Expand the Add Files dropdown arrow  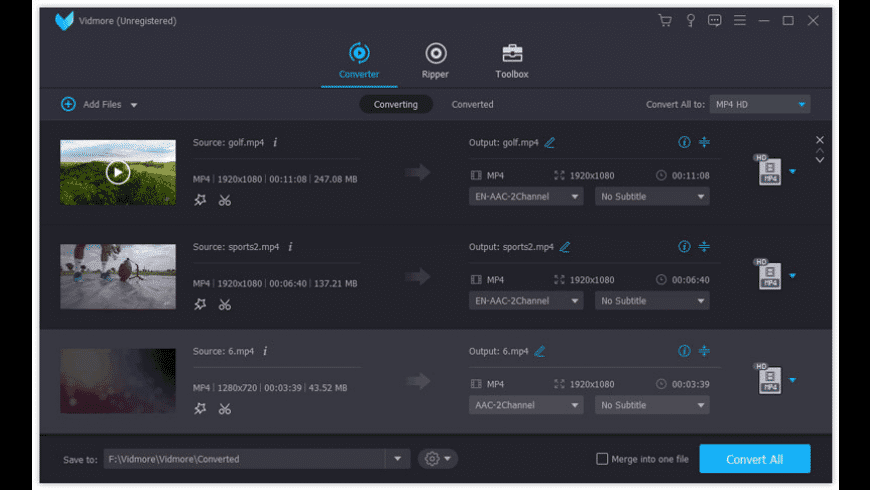(x=134, y=105)
